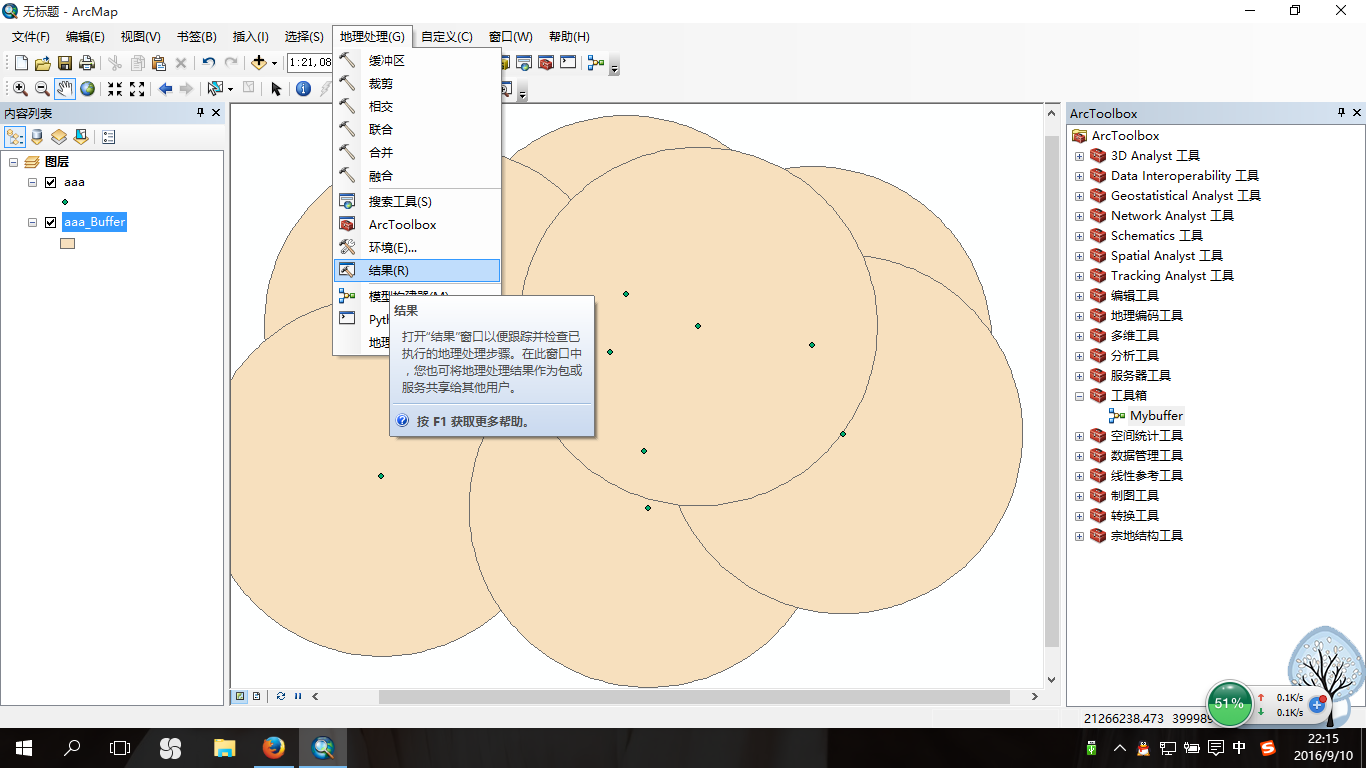Expand the Spatial Analyst 工具 toolbox
1366x768 pixels.
(1079, 256)
